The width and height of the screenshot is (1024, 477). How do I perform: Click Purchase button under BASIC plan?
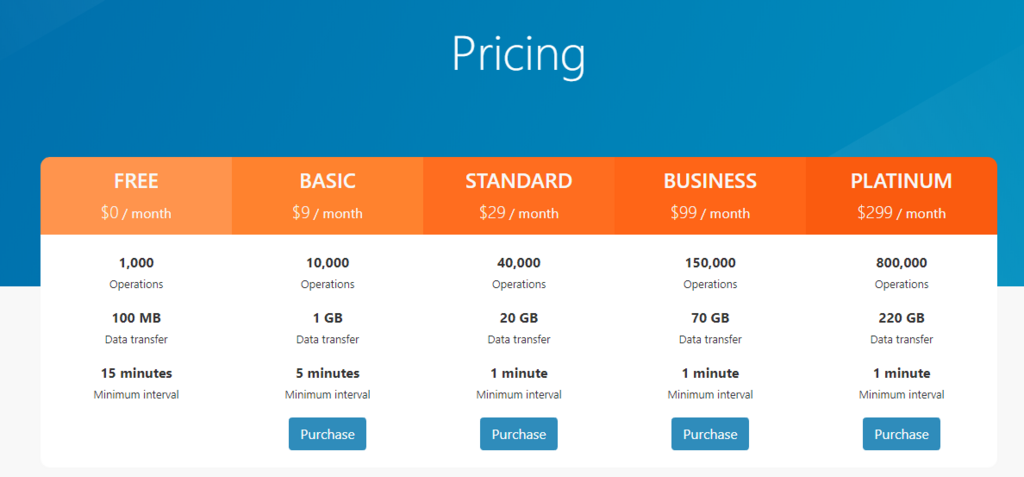(327, 434)
